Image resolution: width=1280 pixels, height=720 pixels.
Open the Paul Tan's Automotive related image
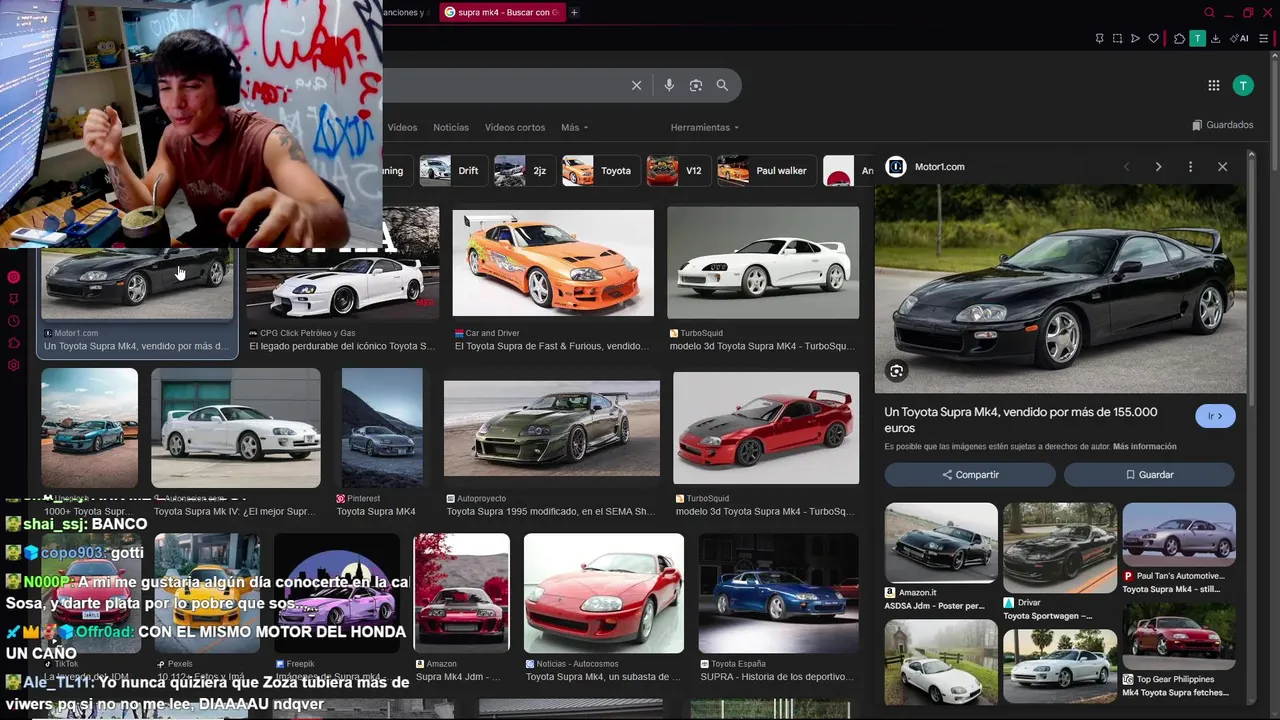1179,535
